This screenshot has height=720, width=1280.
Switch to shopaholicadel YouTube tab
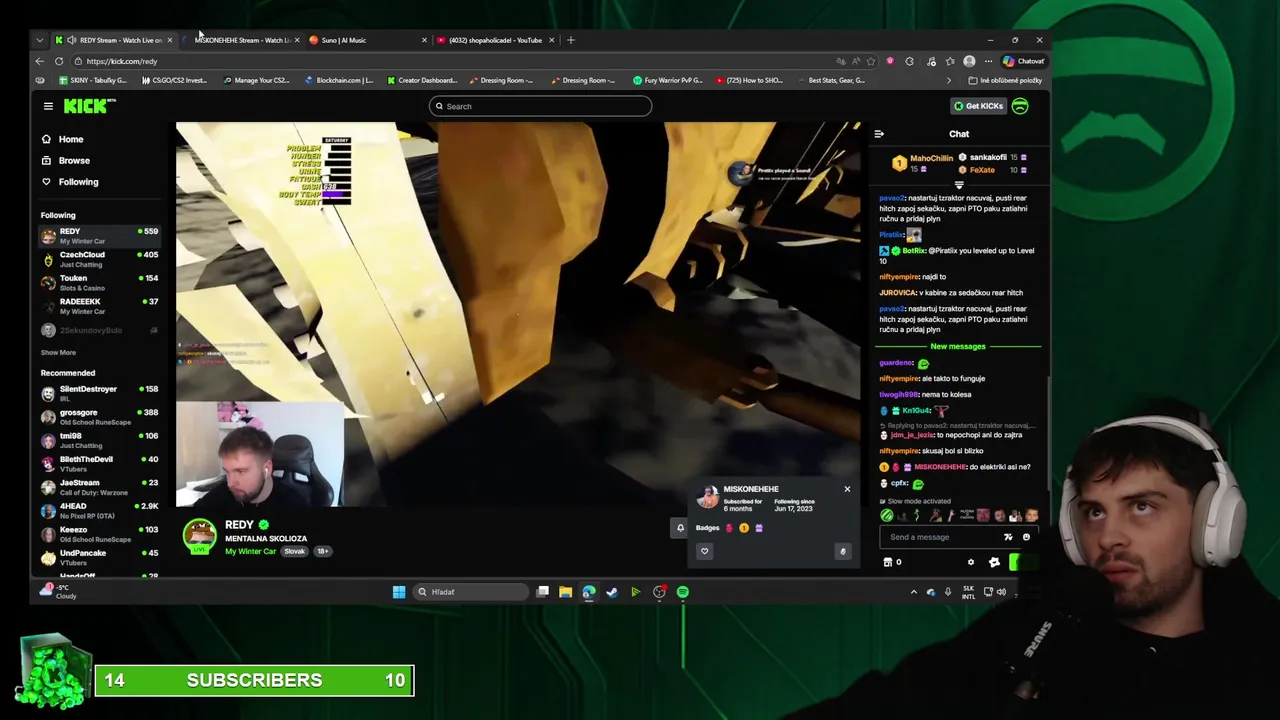click(x=495, y=40)
